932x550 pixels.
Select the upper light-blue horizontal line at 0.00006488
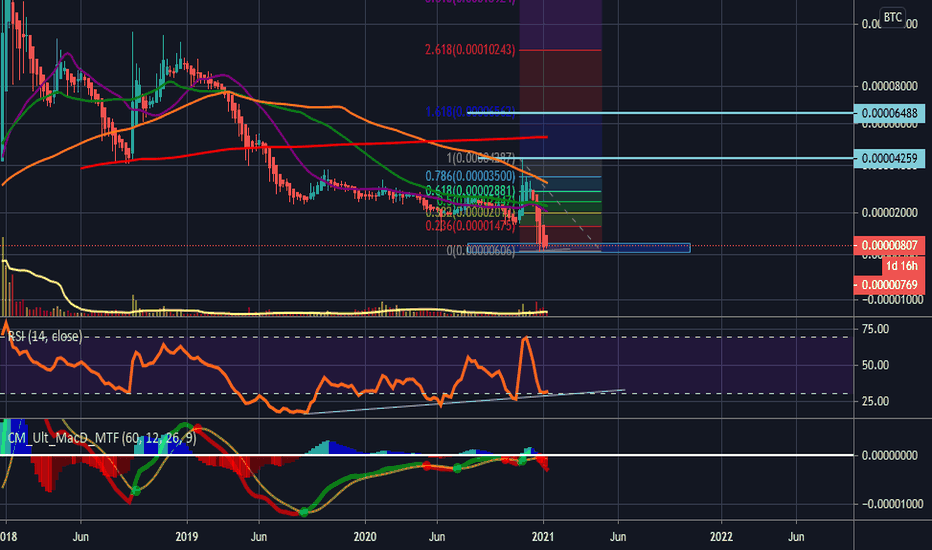click(x=660, y=112)
